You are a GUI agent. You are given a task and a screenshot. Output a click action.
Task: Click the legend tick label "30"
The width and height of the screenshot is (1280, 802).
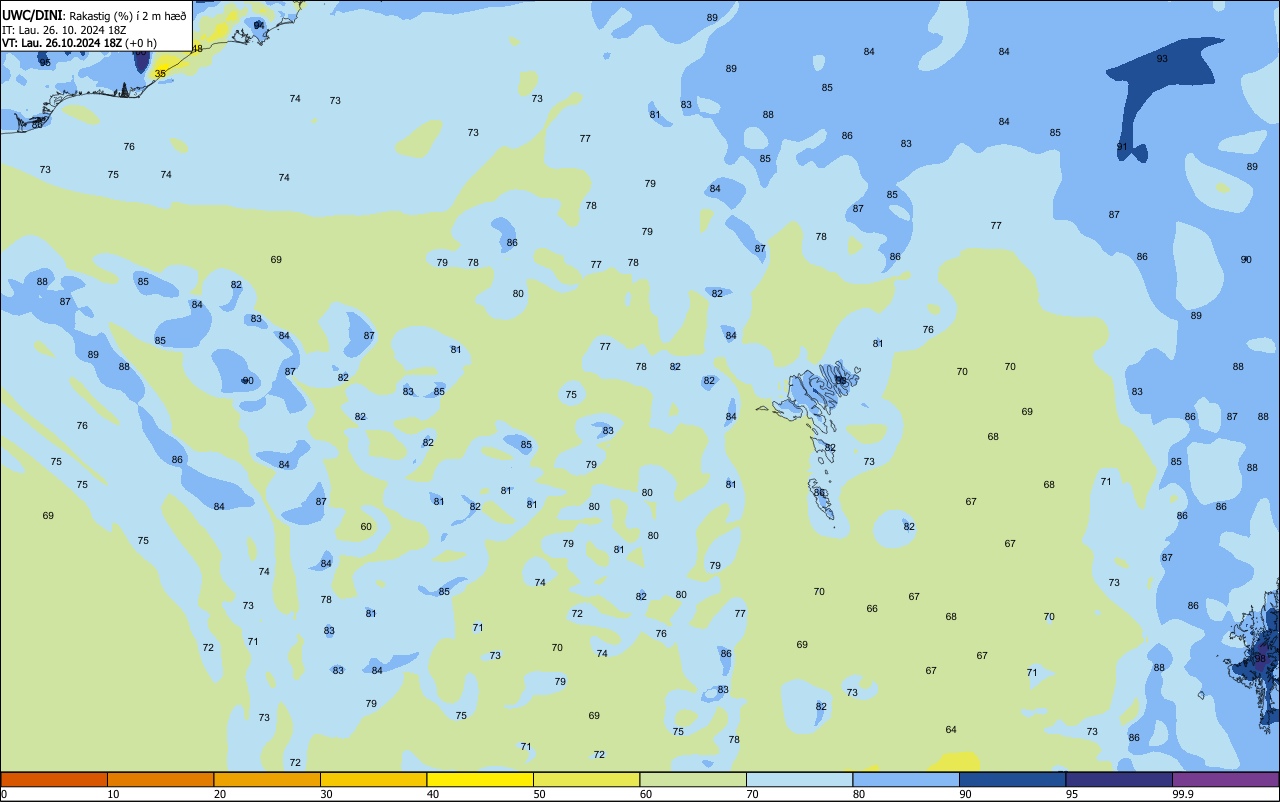pos(326,794)
